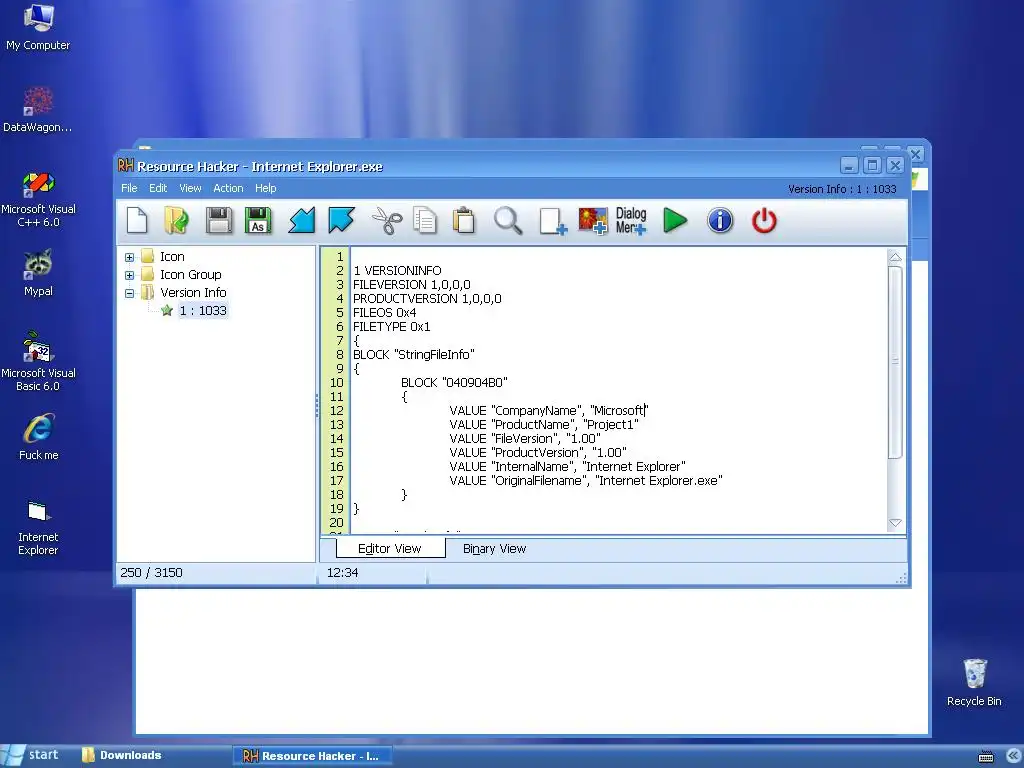Select the Recycle Bin icon
The height and width of the screenshot is (768, 1024).
click(x=974, y=682)
